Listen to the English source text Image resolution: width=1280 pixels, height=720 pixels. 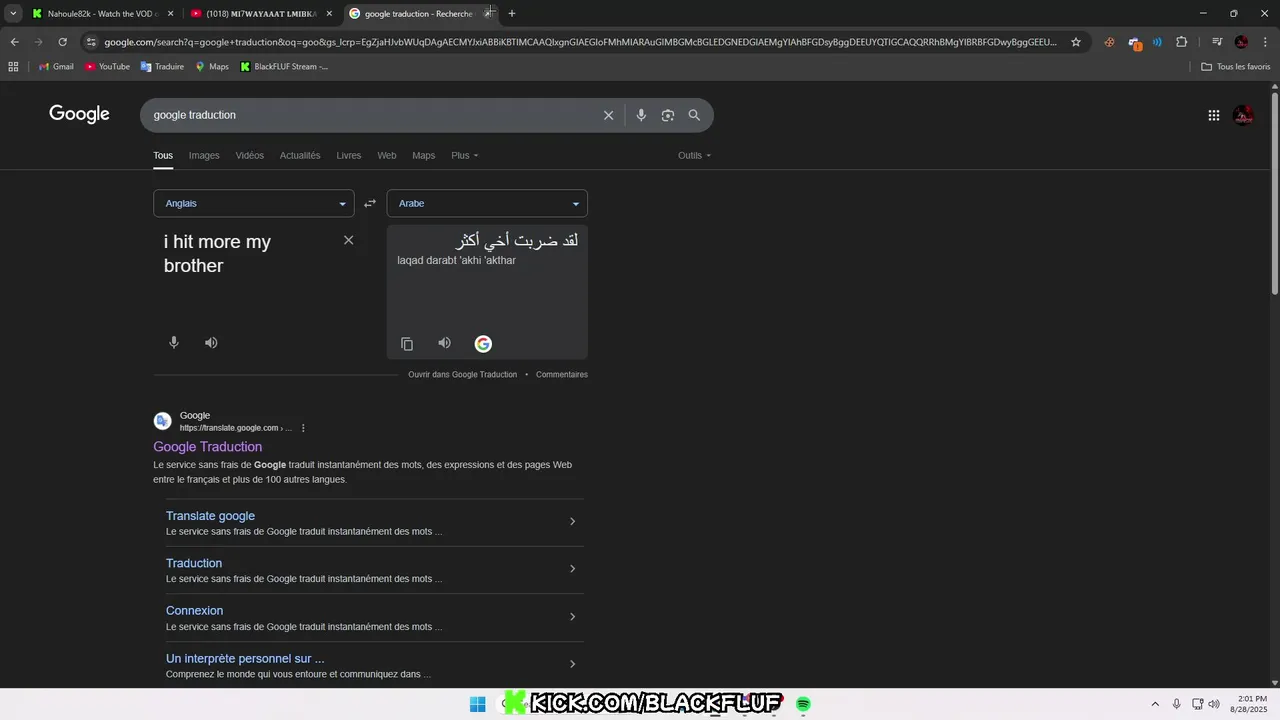[x=211, y=342]
